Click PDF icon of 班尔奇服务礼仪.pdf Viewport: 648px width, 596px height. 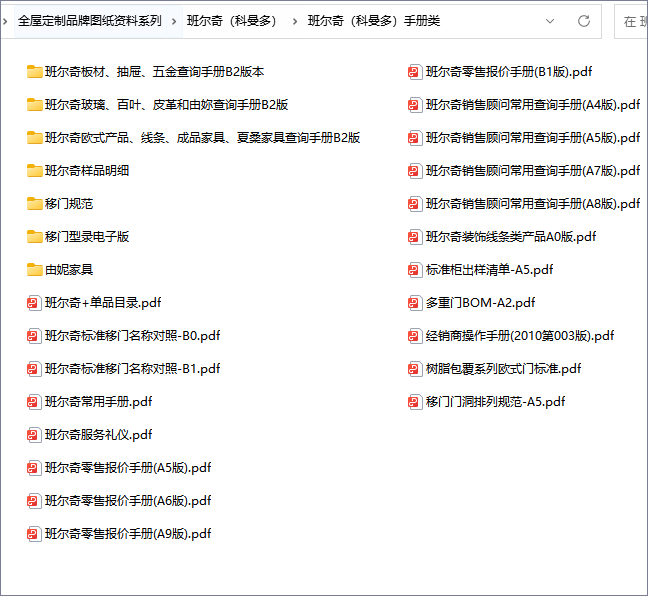[35, 435]
